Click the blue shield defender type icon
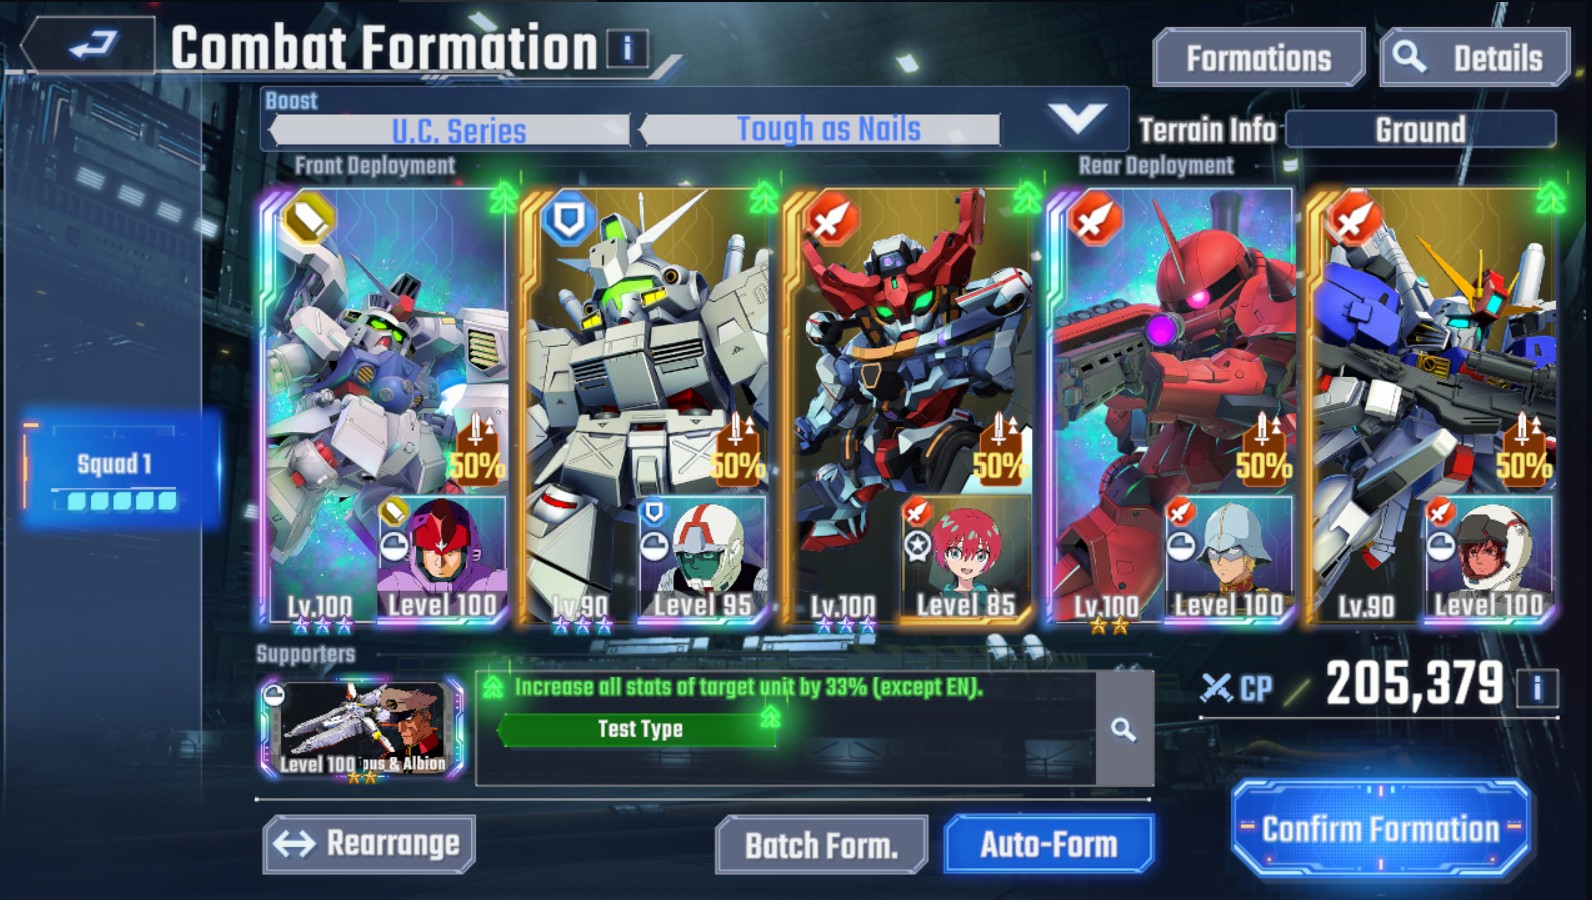This screenshot has height=900, width=1592. (569, 219)
